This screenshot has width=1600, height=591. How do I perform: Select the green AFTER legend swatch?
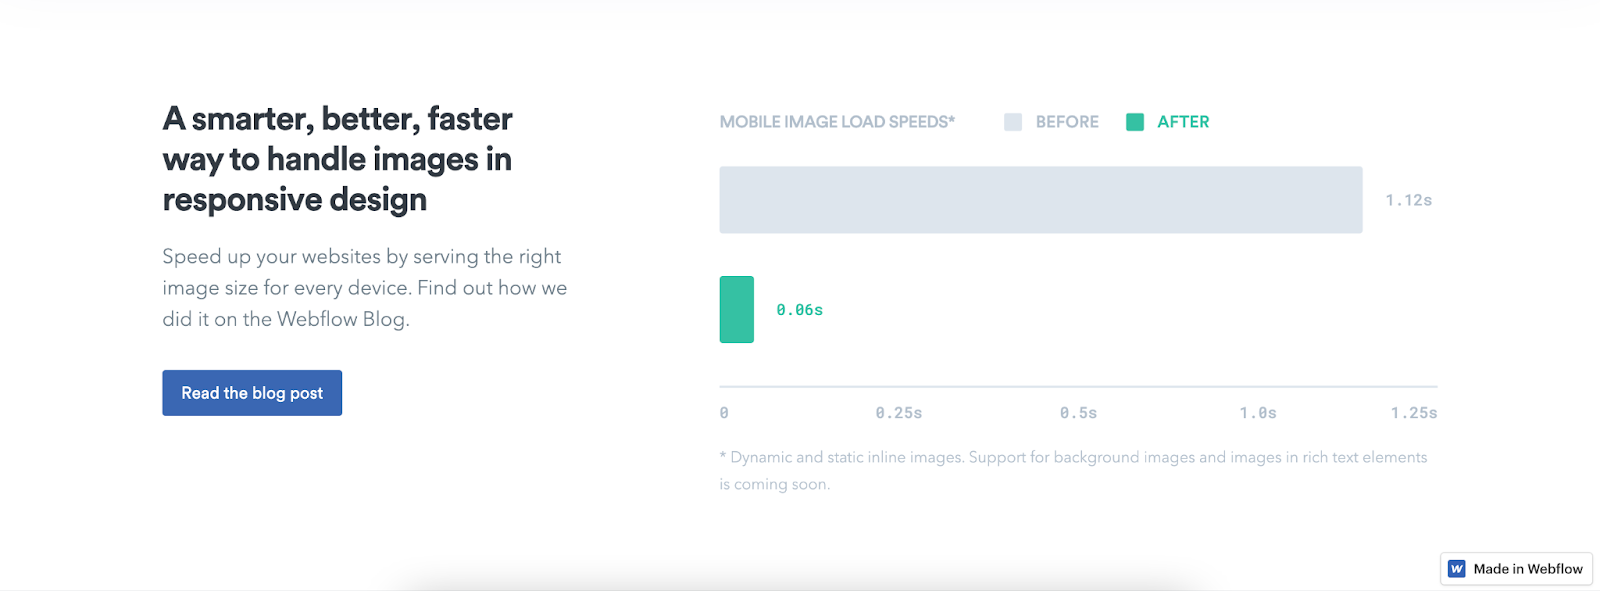pos(1135,122)
